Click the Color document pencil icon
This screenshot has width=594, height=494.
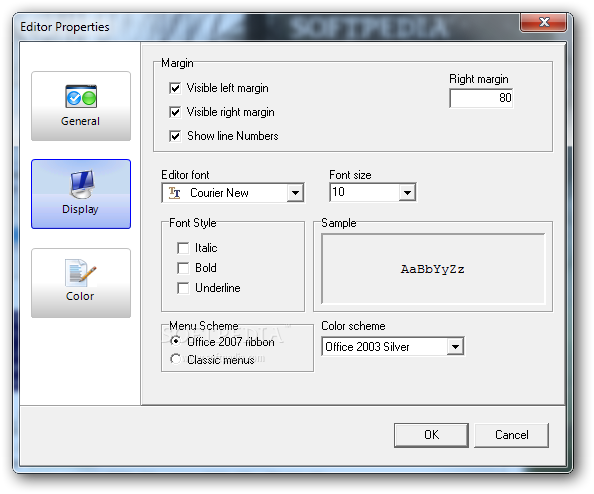tap(80, 273)
